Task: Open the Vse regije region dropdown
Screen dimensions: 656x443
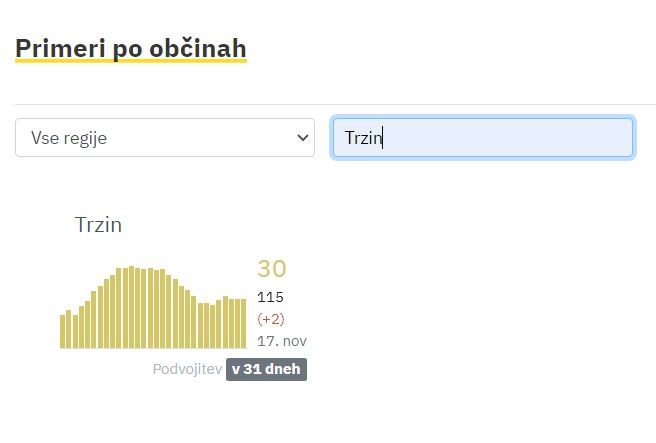Action: [x=165, y=138]
